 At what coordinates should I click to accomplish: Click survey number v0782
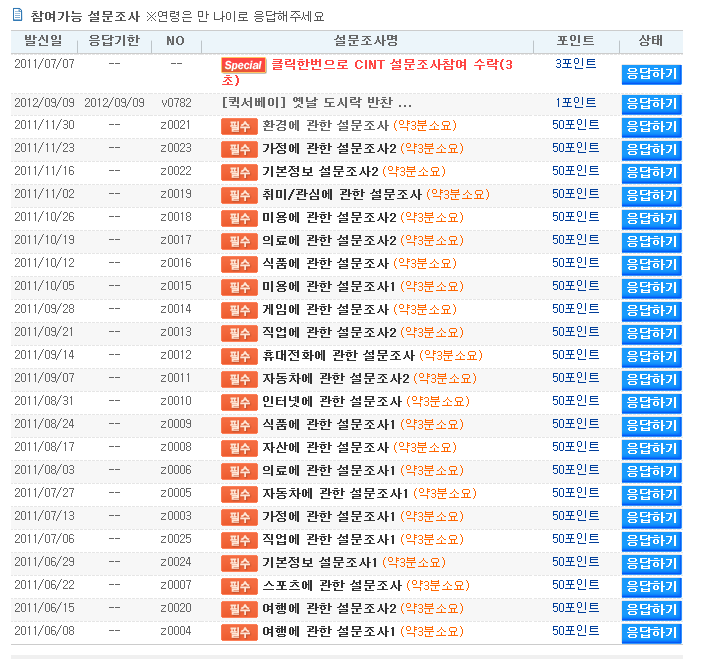(x=176, y=103)
